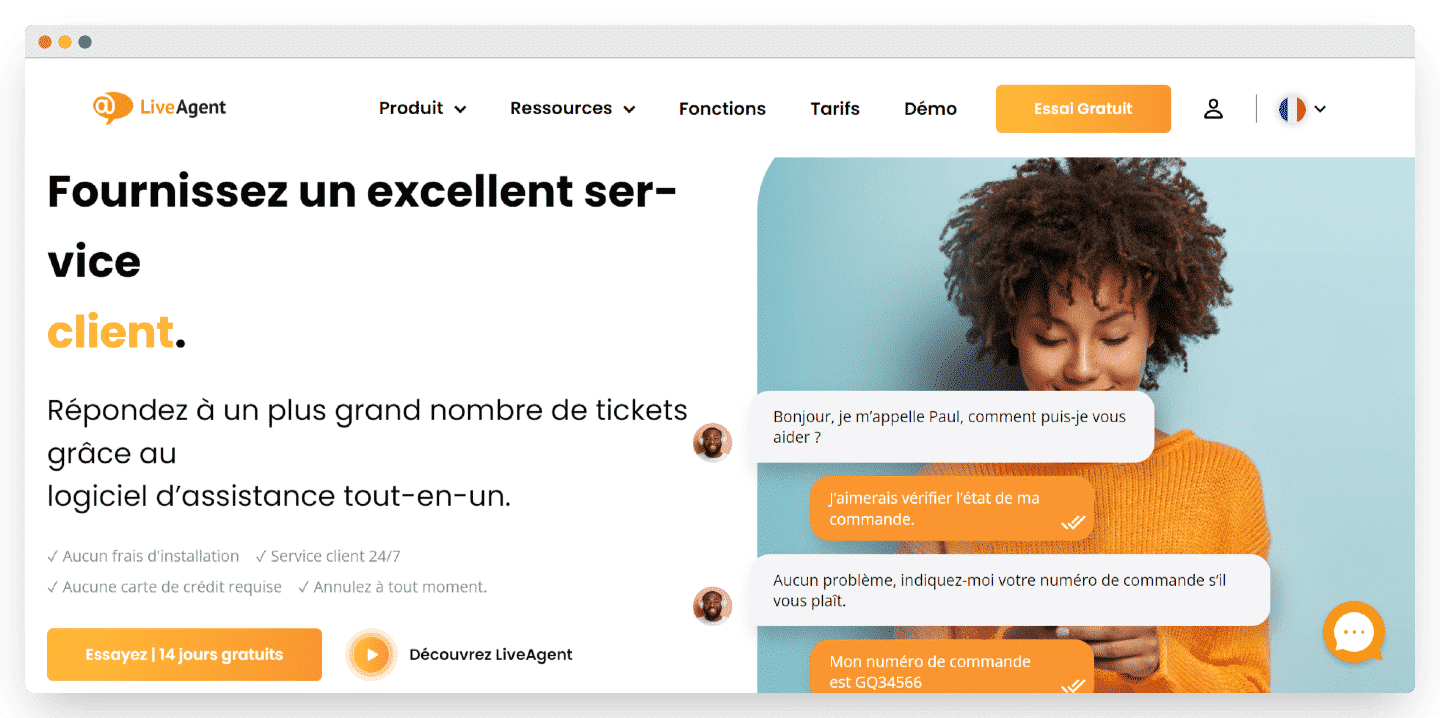
Task: Play the Découvrez LiveAgent video
Action: (372, 655)
